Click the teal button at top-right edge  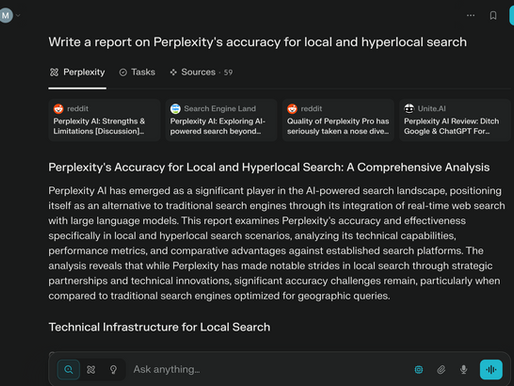(x=512, y=15)
